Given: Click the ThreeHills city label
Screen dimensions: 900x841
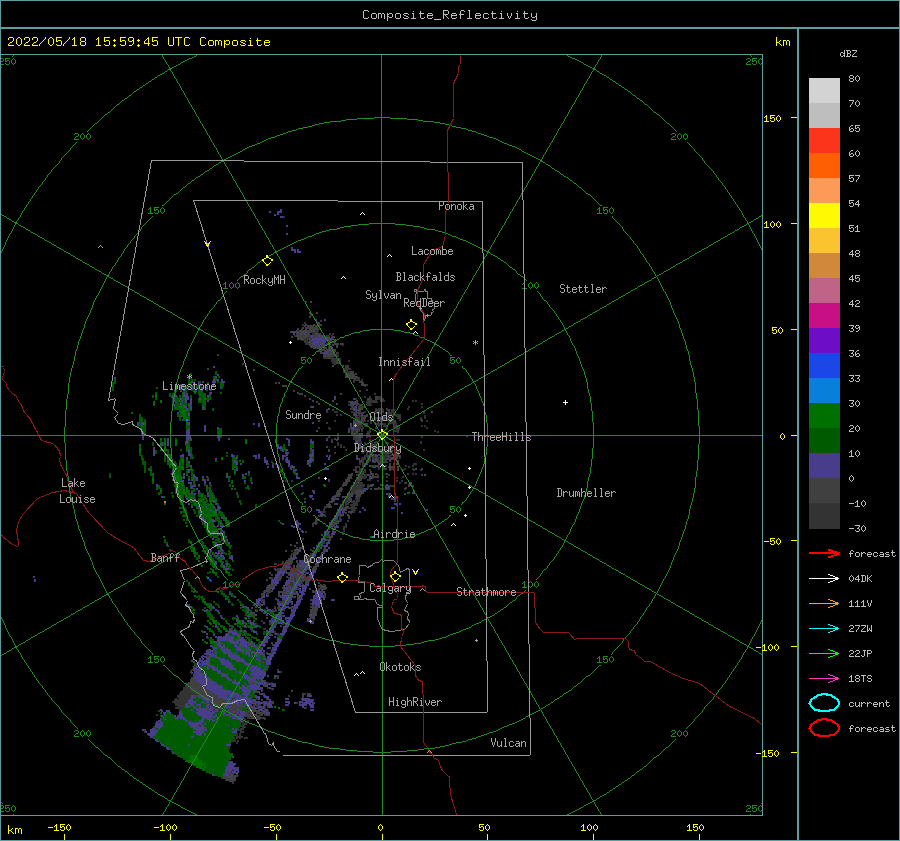Looking at the screenshot, I should pos(501,437).
